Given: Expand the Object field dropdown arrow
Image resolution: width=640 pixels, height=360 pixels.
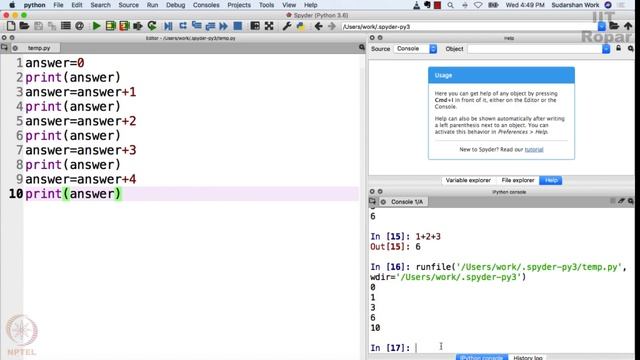Looking at the screenshot, I should click(x=606, y=49).
